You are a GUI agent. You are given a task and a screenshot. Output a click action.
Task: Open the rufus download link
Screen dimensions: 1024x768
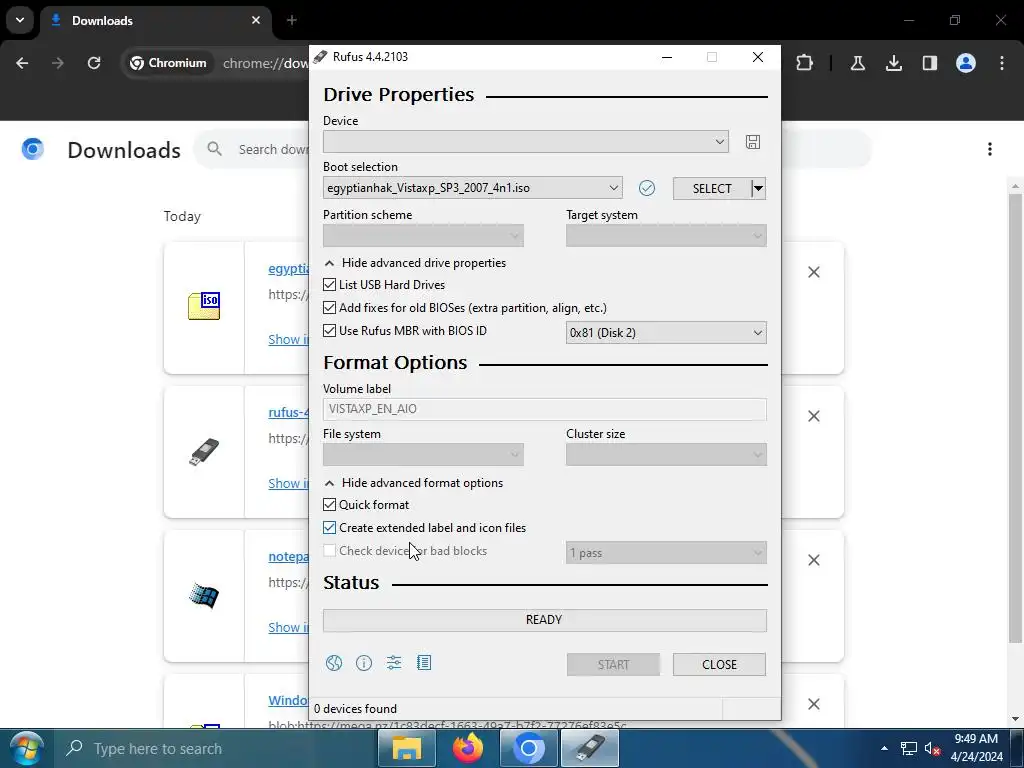[288, 412]
